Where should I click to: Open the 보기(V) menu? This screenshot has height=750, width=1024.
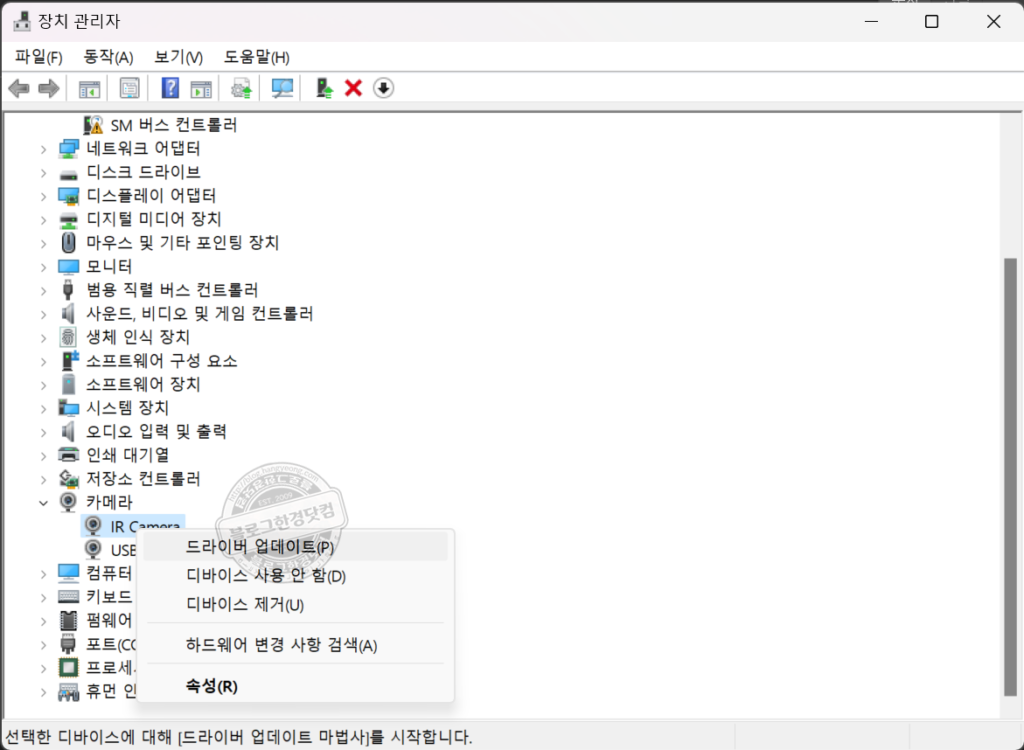[176, 57]
